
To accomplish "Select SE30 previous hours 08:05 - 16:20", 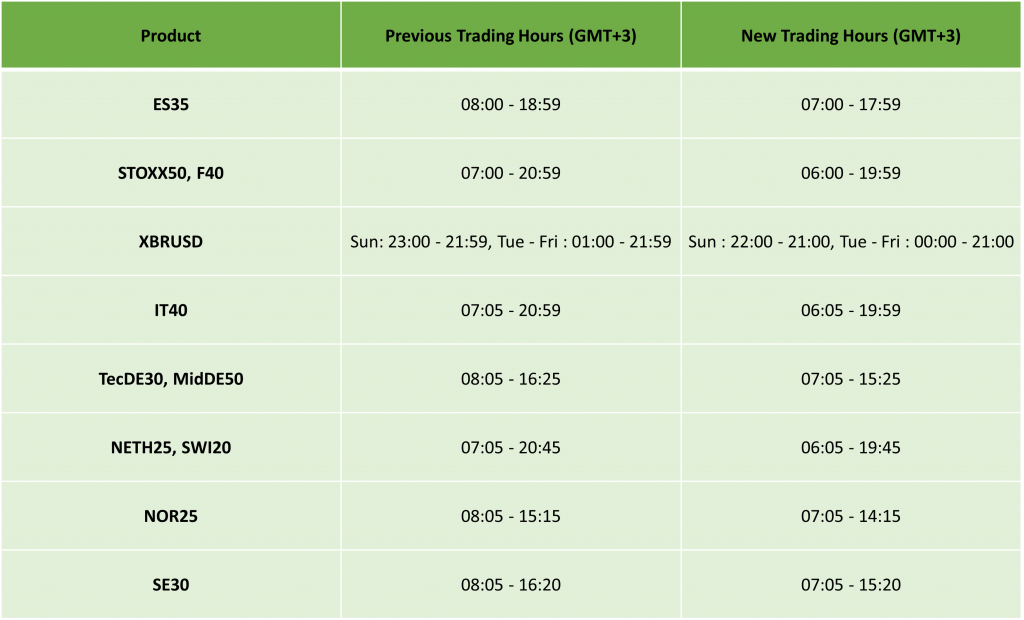I will [x=511, y=585].
